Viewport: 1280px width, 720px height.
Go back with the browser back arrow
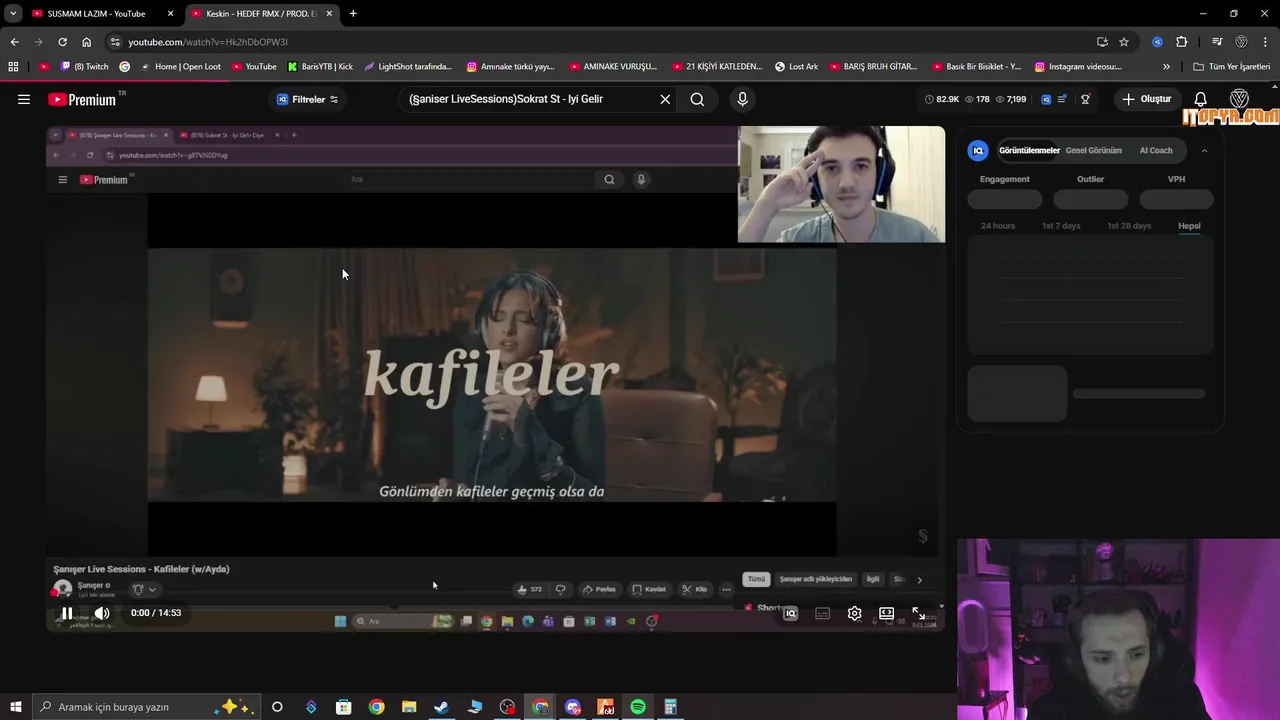pyautogui.click(x=14, y=42)
